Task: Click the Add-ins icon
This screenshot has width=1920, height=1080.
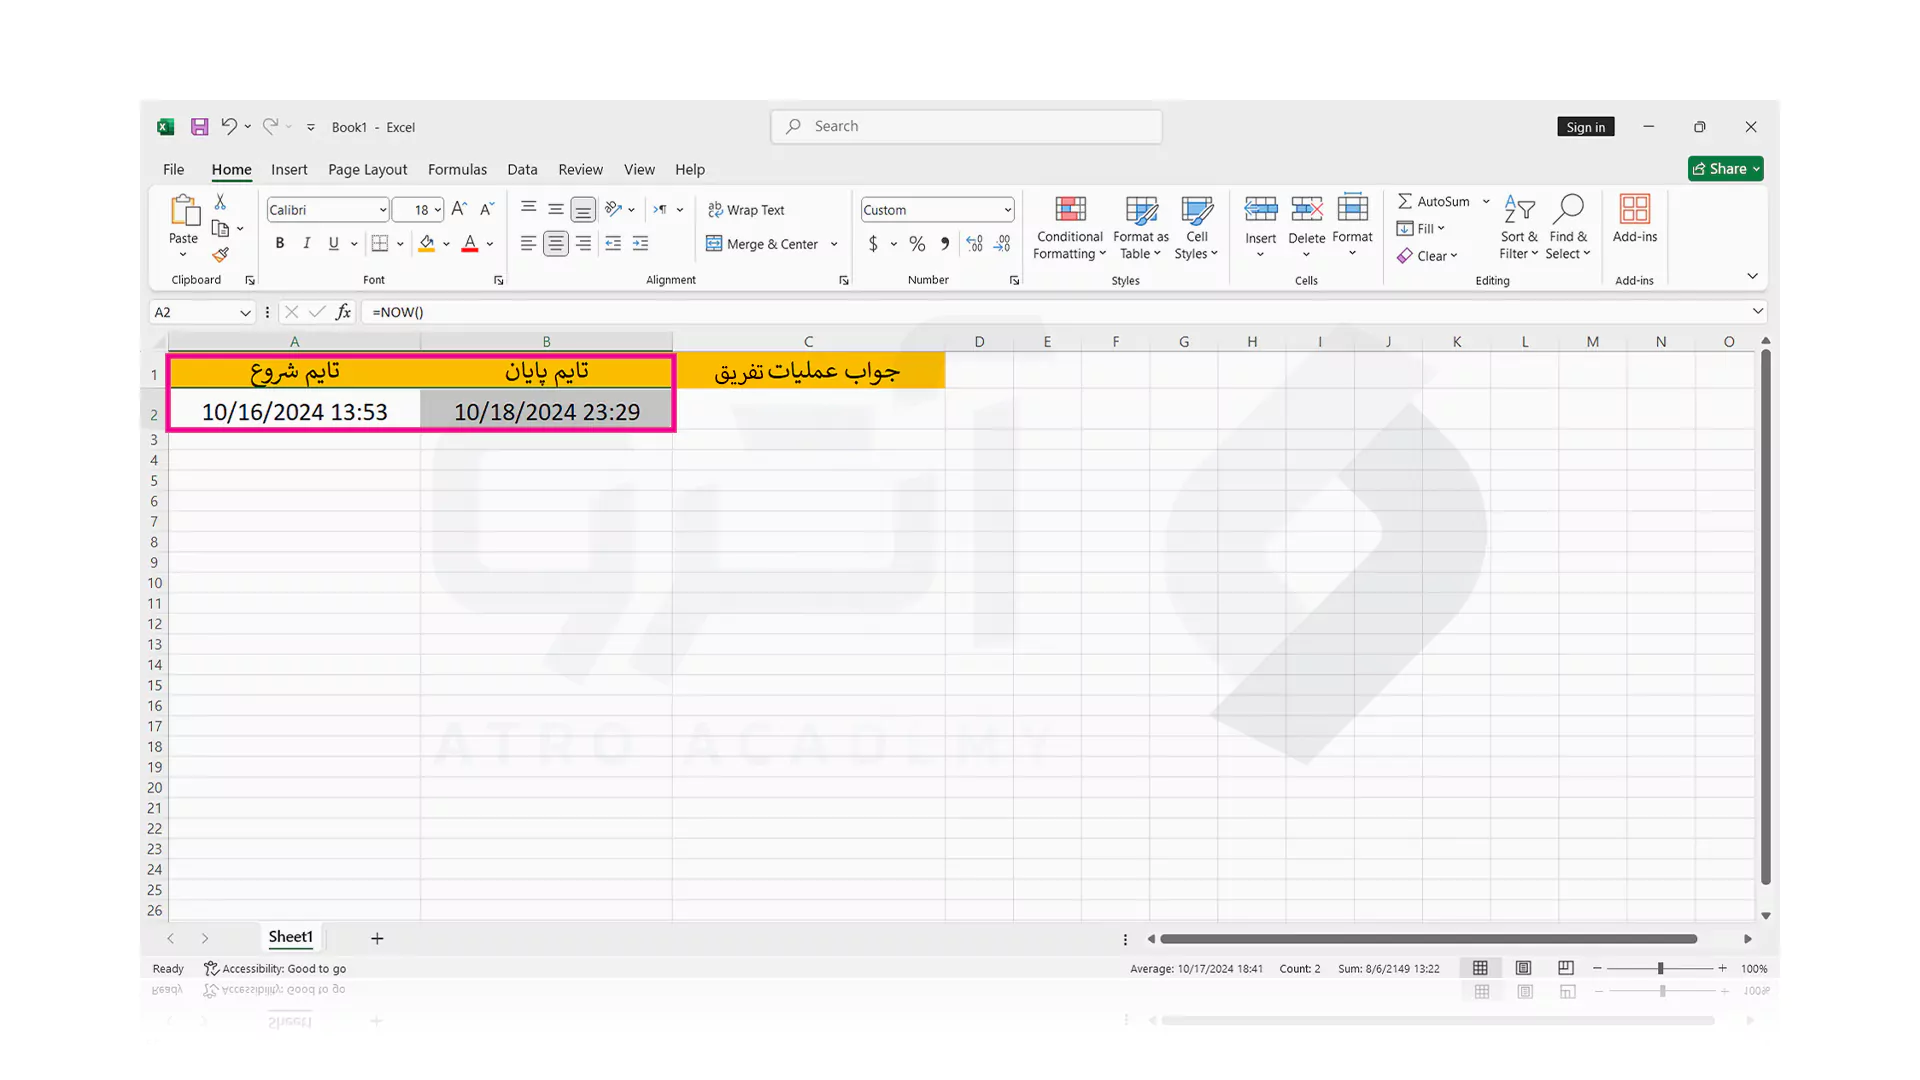Action: (x=1635, y=209)
